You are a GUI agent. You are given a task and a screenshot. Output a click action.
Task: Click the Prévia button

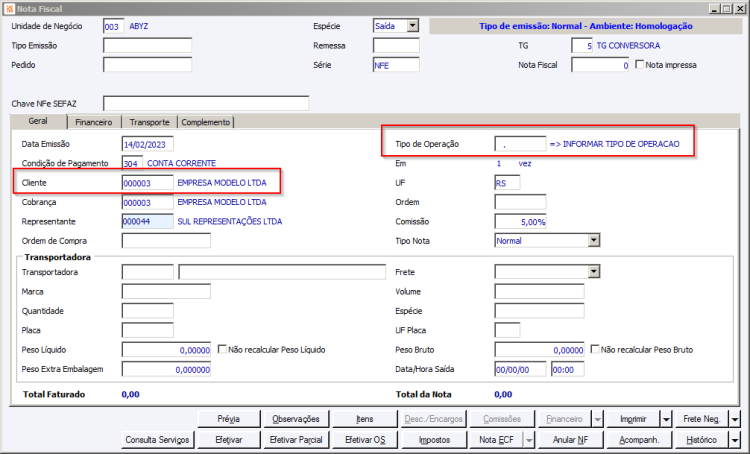(229, 419)
